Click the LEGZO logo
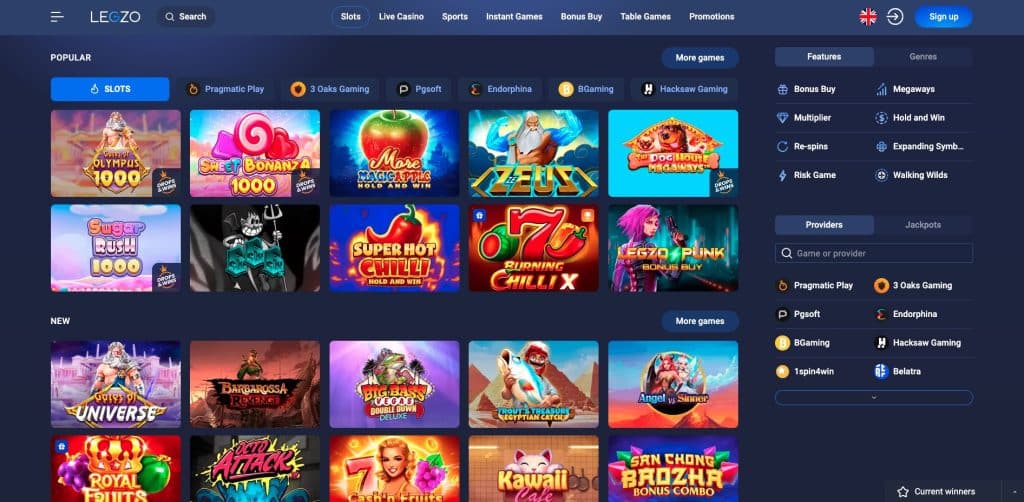Screen dimensions: 1024x502 click(x=115, y=17)
